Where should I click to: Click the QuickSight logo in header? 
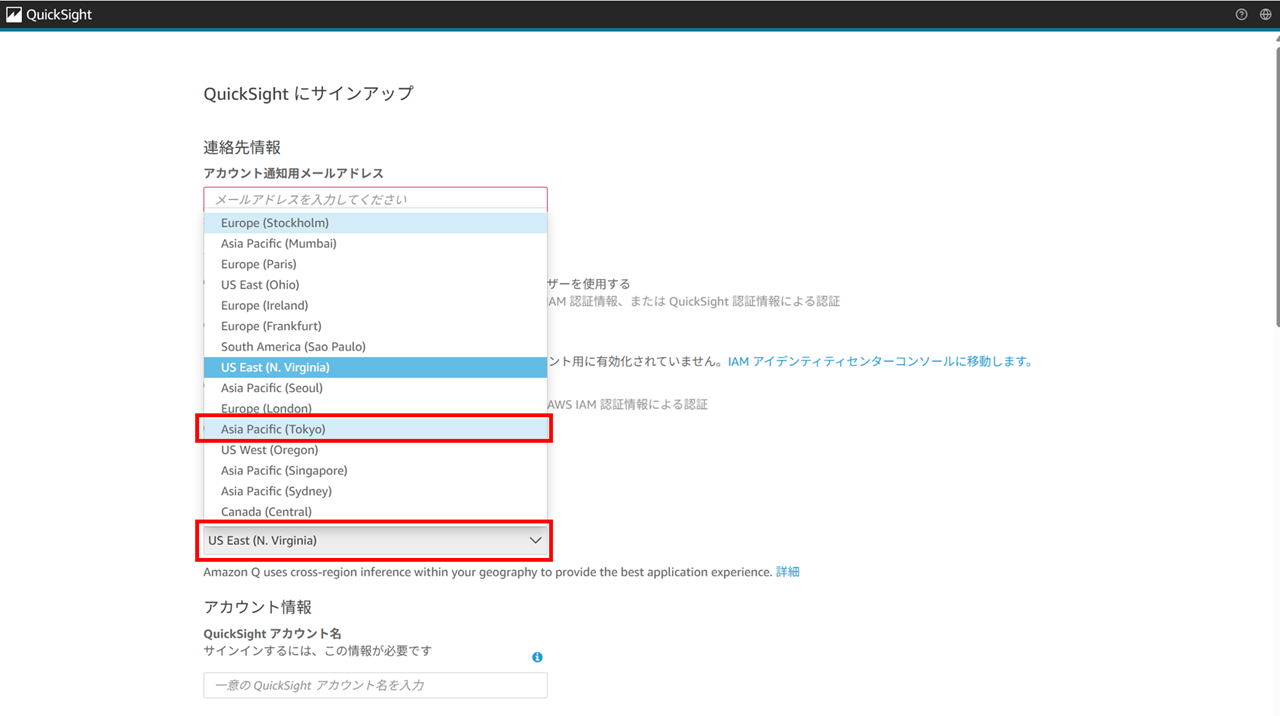[x=49, y=15]
